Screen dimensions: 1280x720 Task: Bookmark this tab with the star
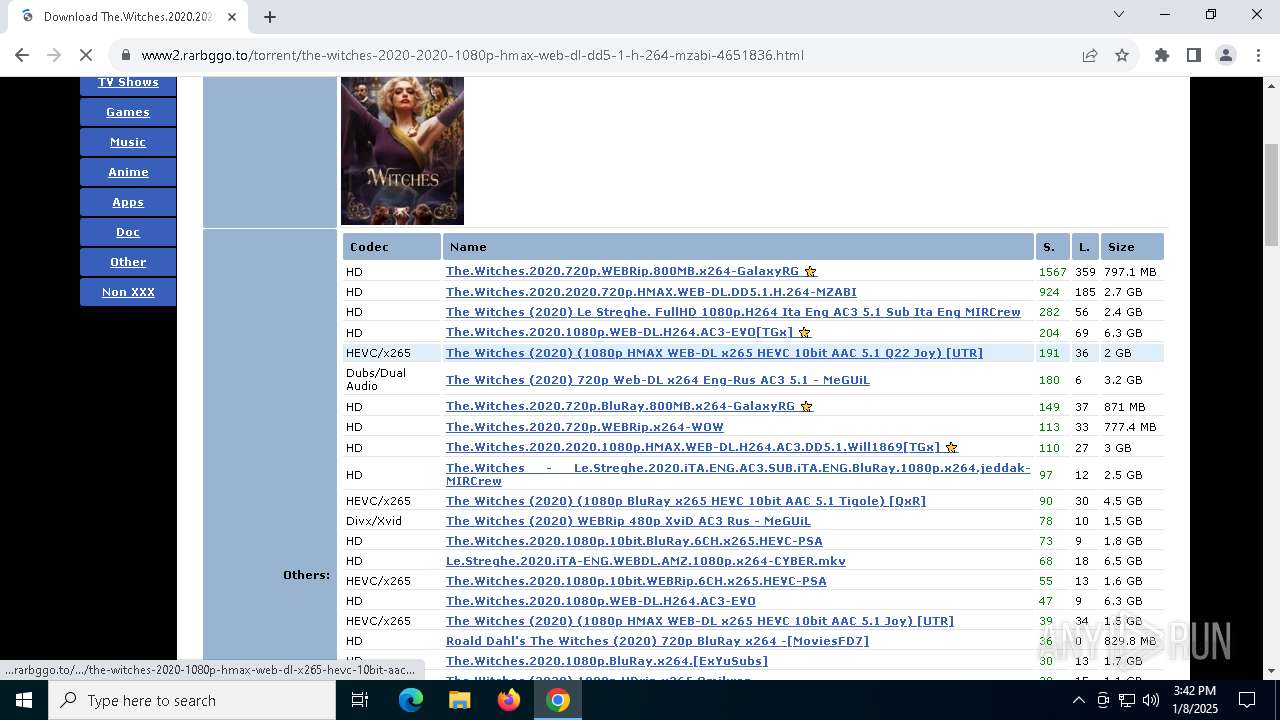click(x=1122, y=55)
